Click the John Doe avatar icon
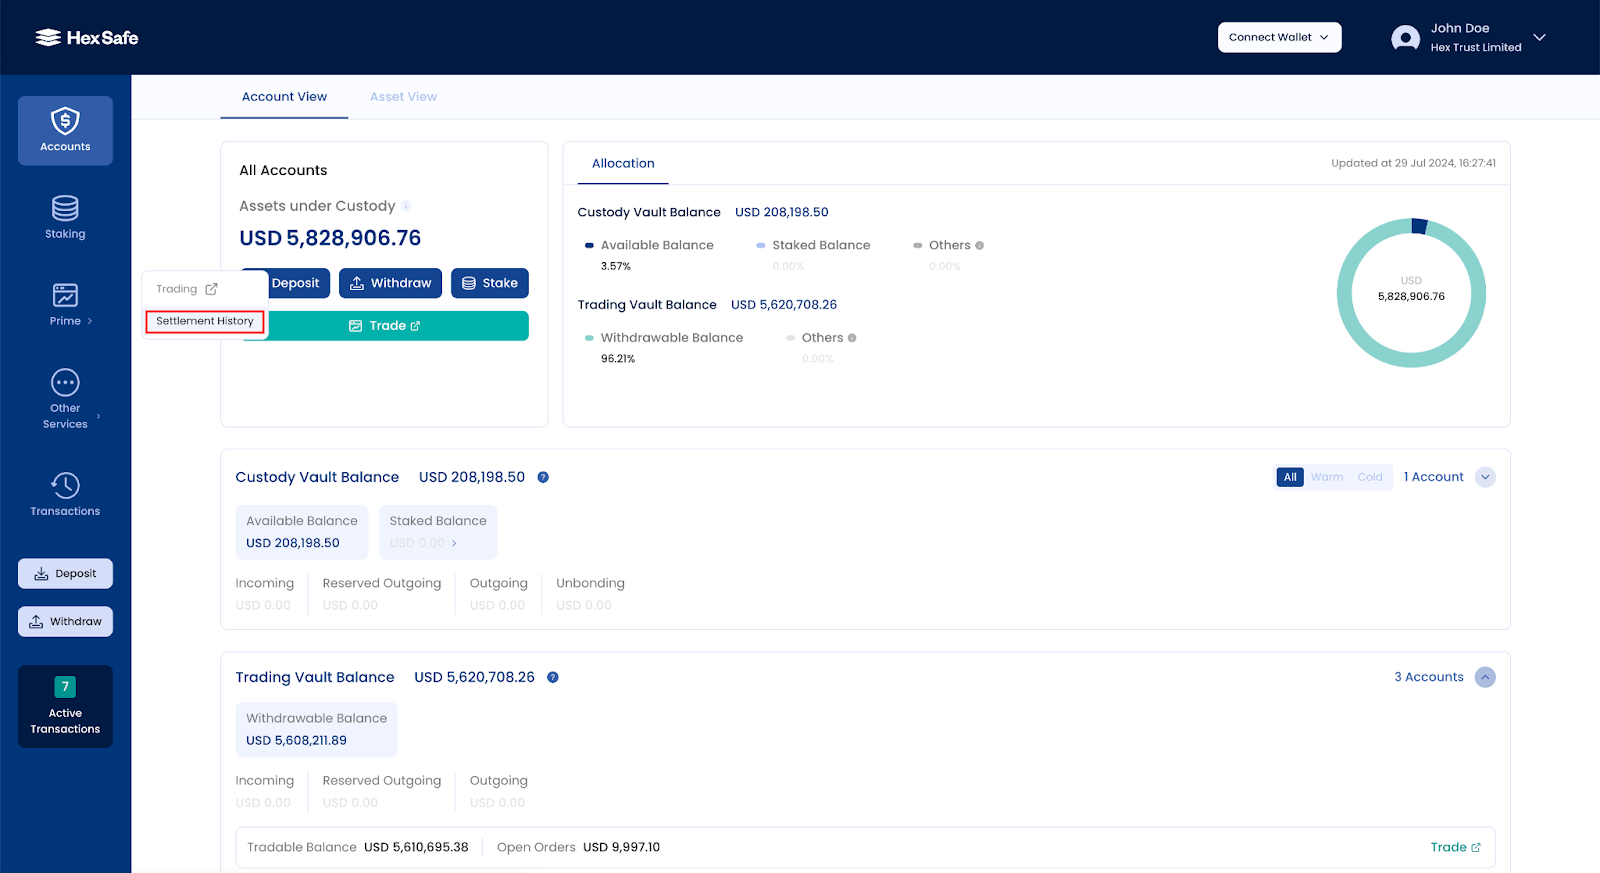This screenshot has height=873, width=1600. click(1405, 38)
